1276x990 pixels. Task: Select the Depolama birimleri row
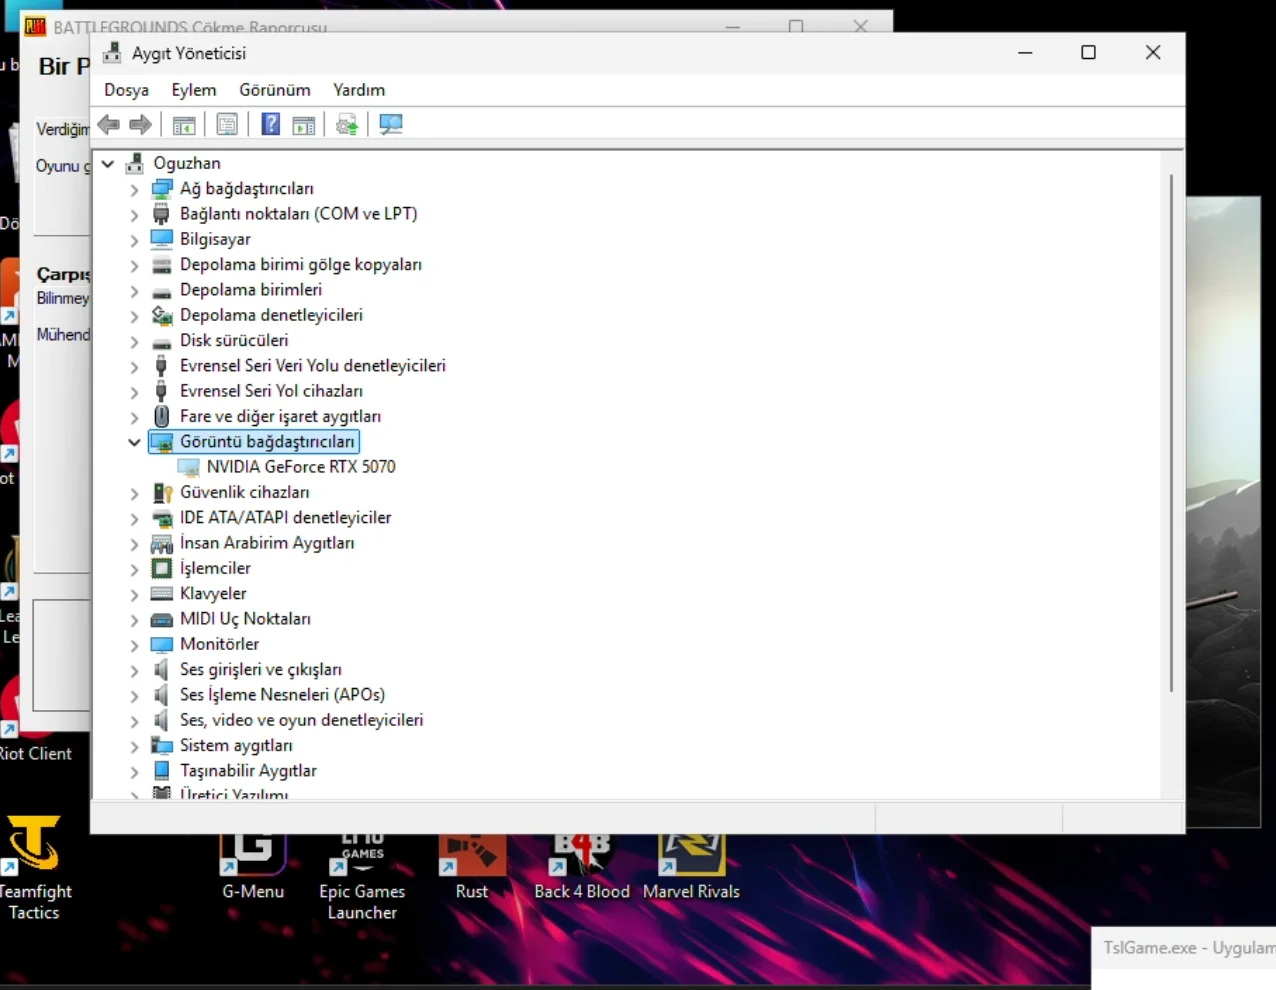[x=250, y=290]
